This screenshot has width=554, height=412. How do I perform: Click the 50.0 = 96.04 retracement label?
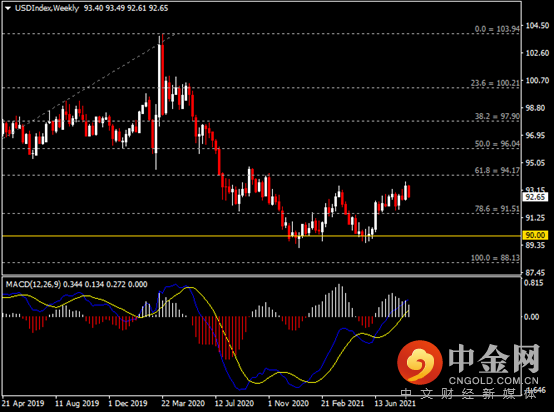tap(497, 144)
